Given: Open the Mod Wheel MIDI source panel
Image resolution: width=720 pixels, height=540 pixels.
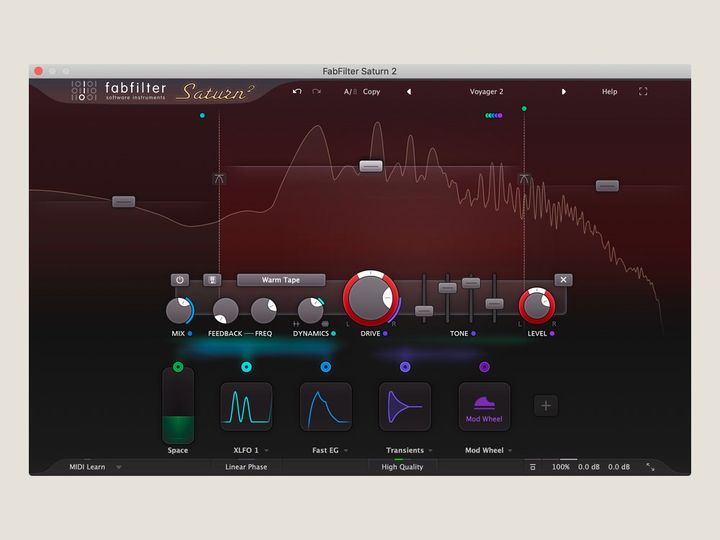Looking at the screenshot, I should click(484, 406).
